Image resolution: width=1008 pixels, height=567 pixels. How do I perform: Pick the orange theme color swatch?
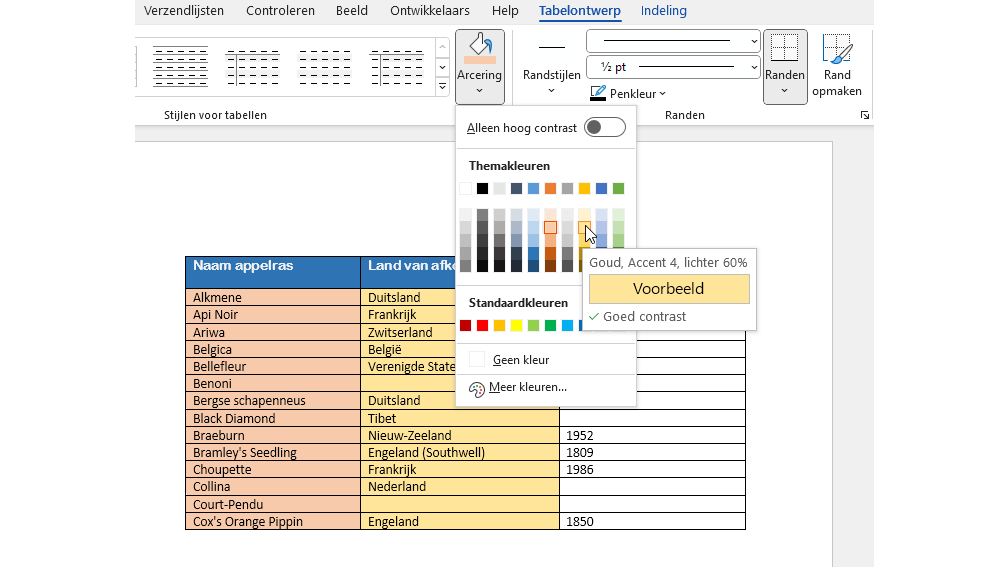click(550, 188)
